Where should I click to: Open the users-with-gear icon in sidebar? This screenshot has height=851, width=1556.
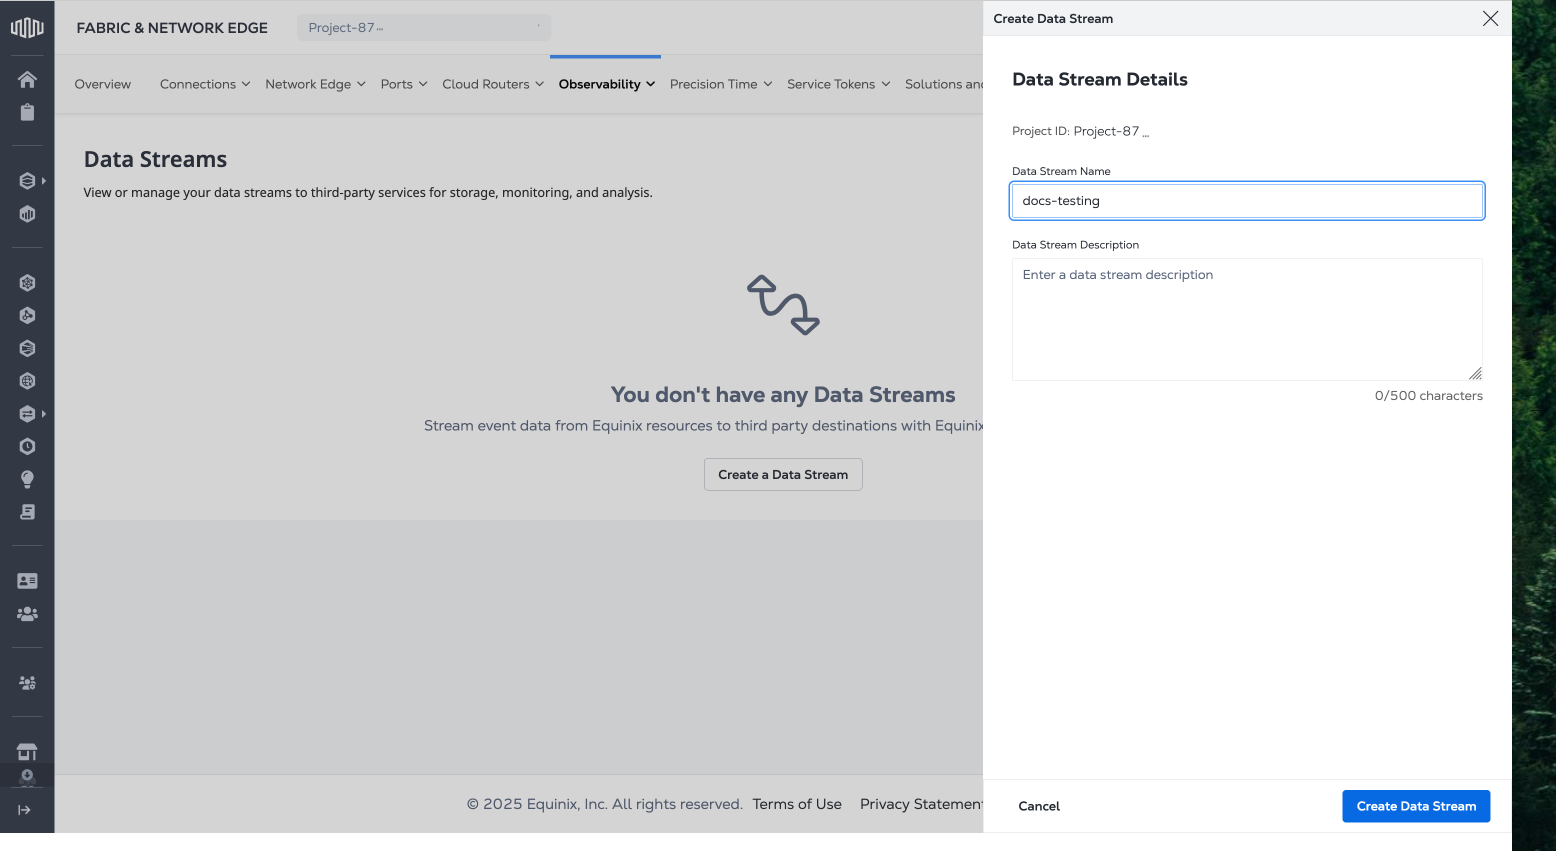tap(27, 683)
